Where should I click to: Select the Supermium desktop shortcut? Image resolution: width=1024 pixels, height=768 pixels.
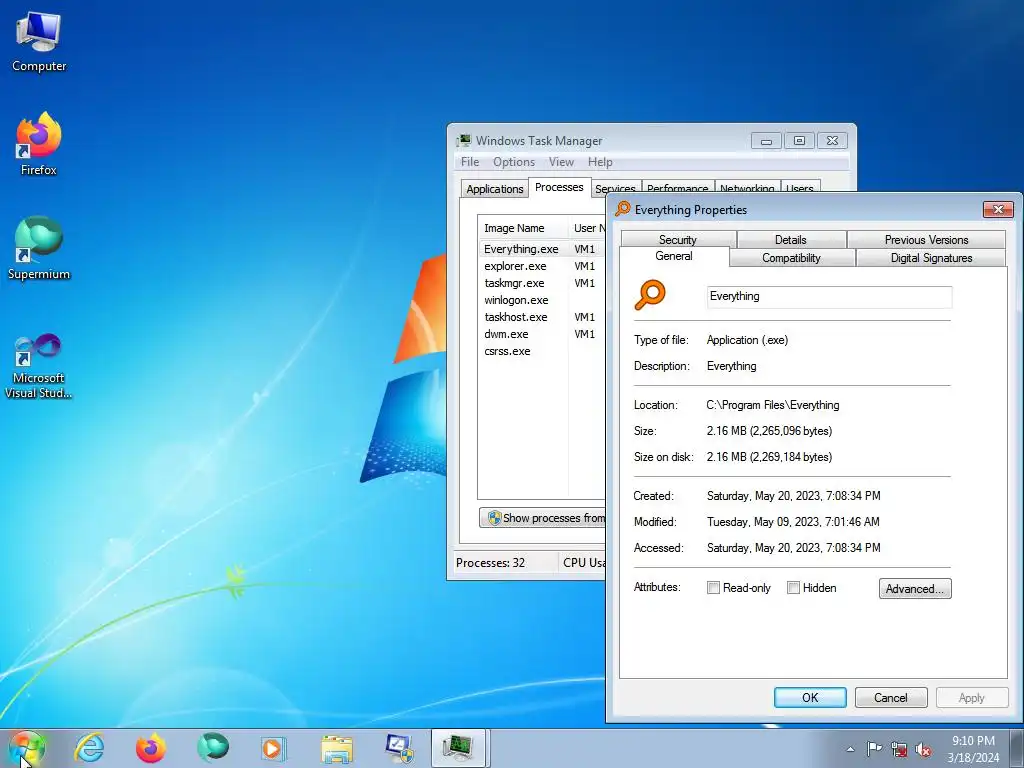click(39, 248)
